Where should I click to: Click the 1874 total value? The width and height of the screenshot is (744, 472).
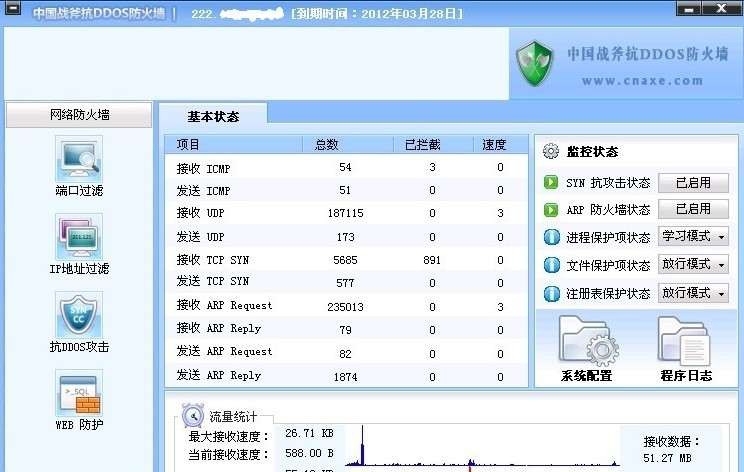pyautogui.click(x=345, y=377)
